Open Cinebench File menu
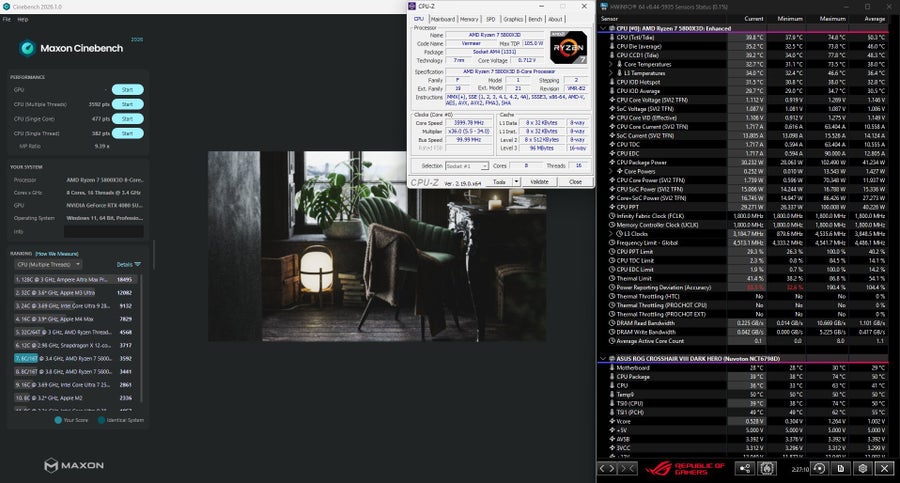The width and height of the screenshot is (900, 483). pyautogui.click(x=6, y=20)
